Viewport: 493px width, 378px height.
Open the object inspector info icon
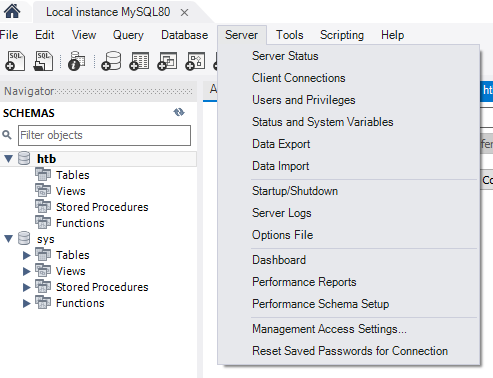(76, 61)
